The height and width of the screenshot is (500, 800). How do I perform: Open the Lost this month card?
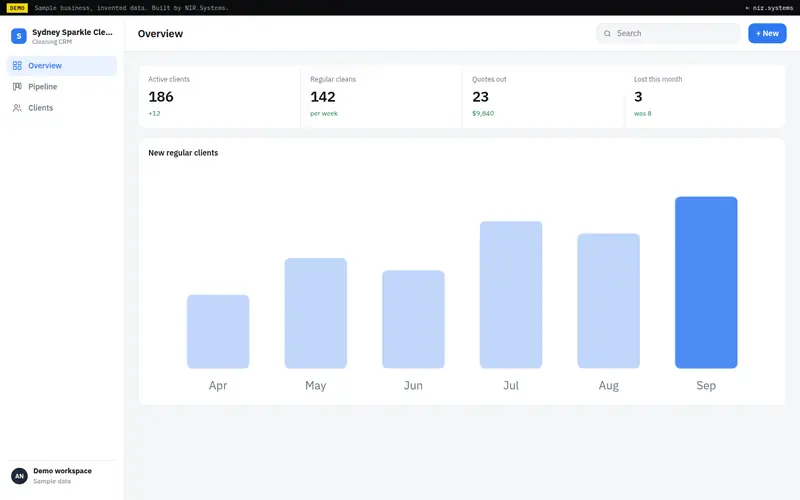click(x=705, y=96)
